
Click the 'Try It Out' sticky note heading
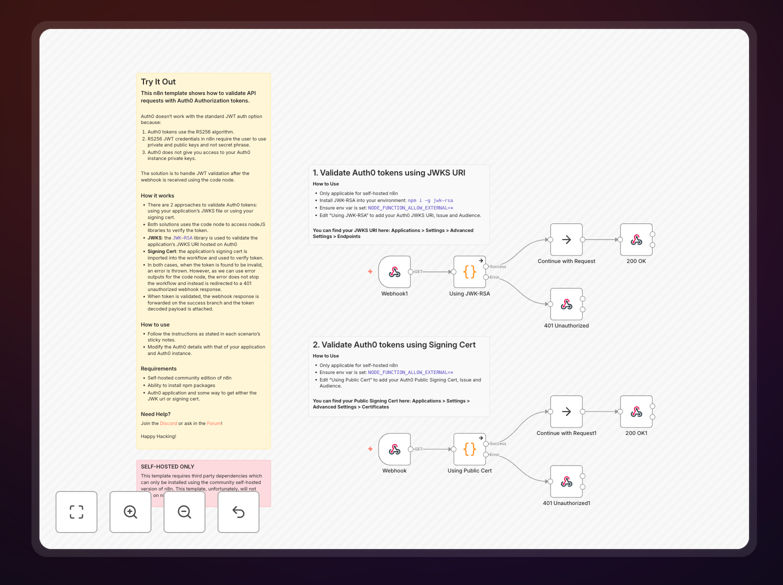point(158,82)
